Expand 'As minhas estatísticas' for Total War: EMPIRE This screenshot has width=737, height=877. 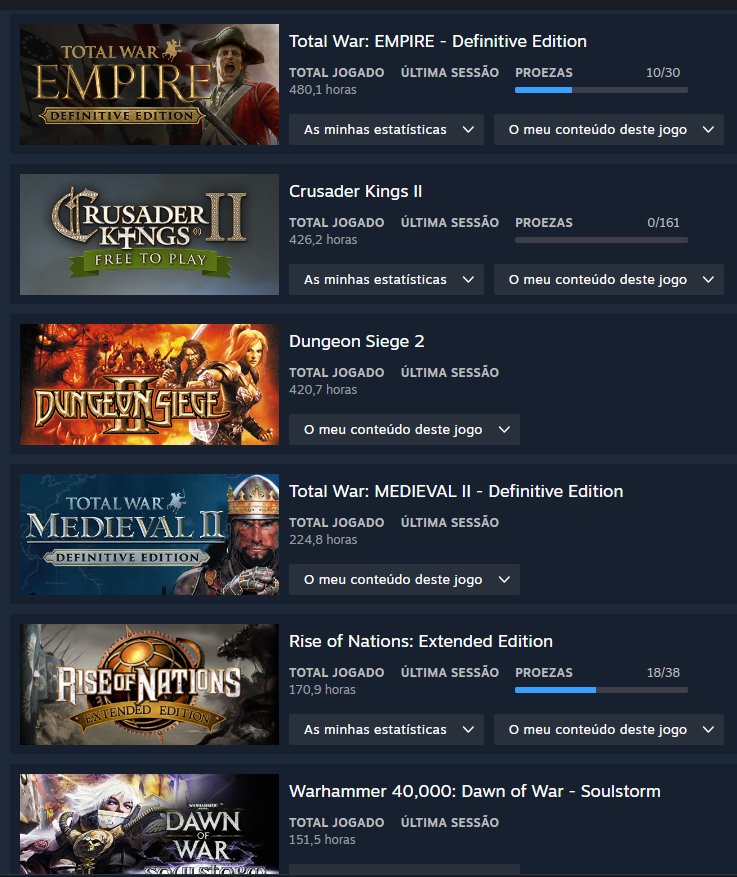386,130
